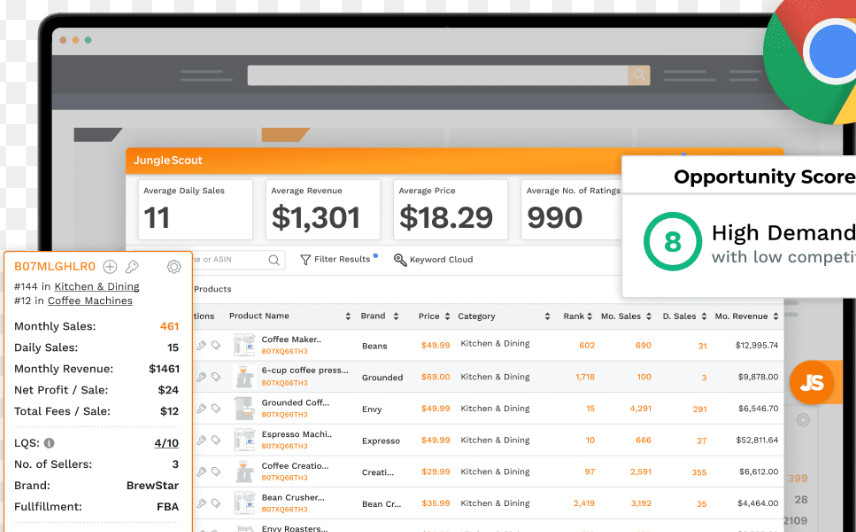
Task: Click the tag icon on the Coffee Maker row
Action: tap(216, 346)
